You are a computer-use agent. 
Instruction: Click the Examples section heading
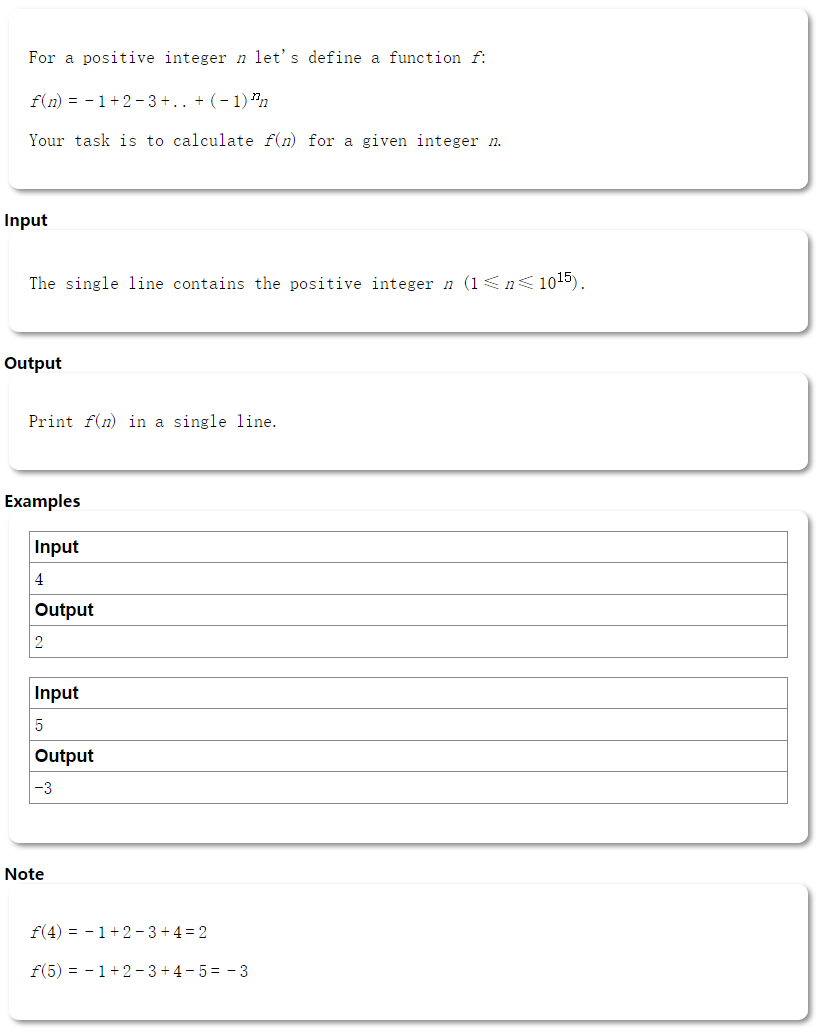tap(42, 501)
